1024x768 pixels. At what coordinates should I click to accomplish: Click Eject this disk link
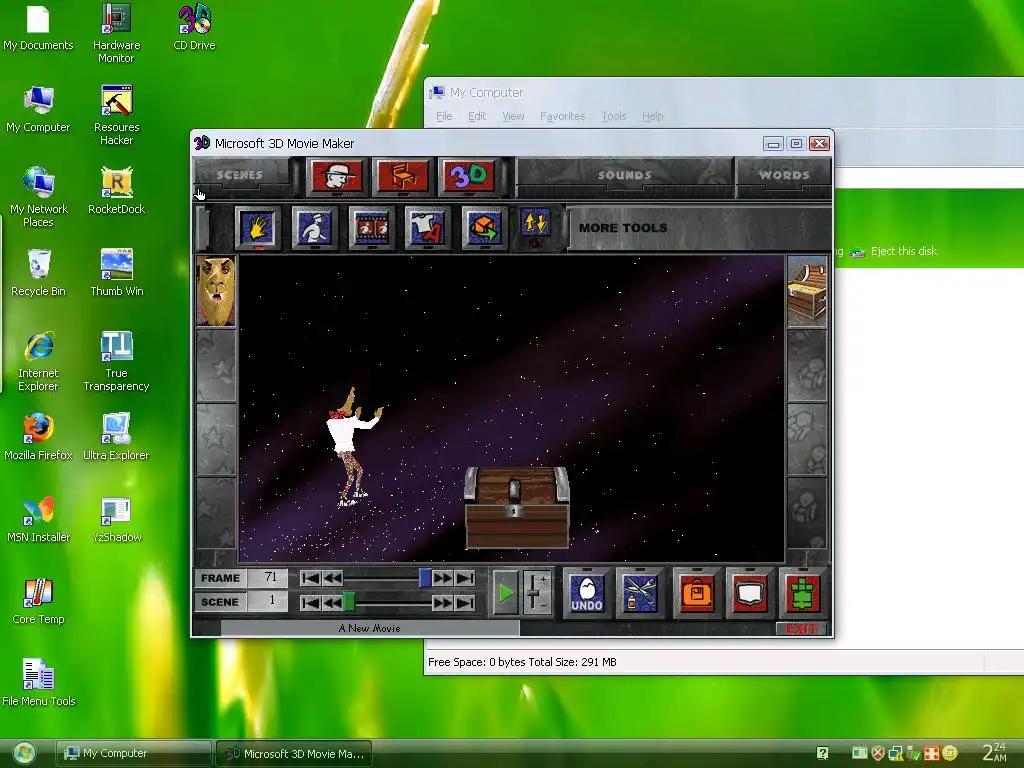coord(903,251)
